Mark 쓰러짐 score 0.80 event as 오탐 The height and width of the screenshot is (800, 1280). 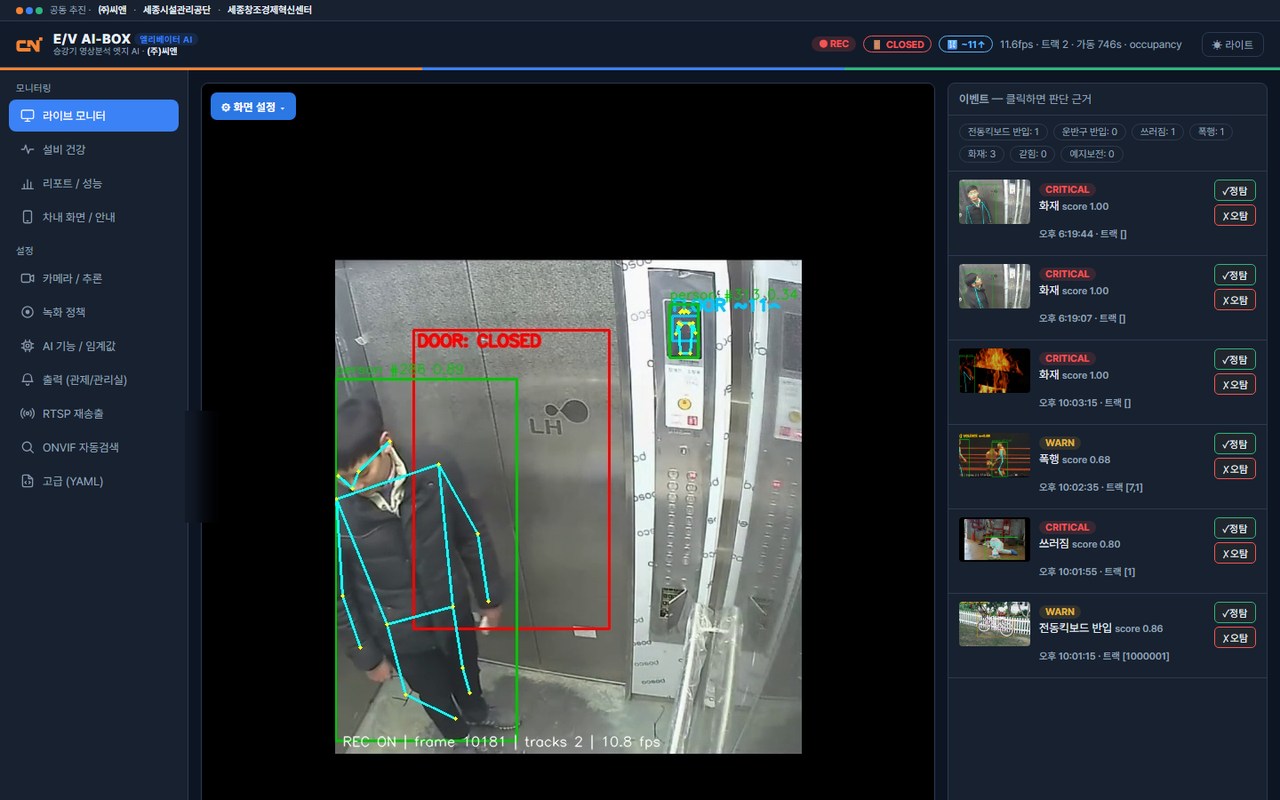click(x=1235, y=554)
